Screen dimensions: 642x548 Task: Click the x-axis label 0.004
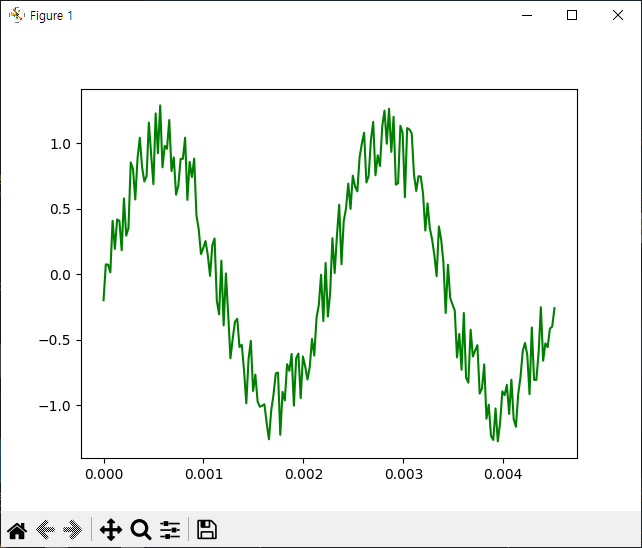[x=503, y=474]
